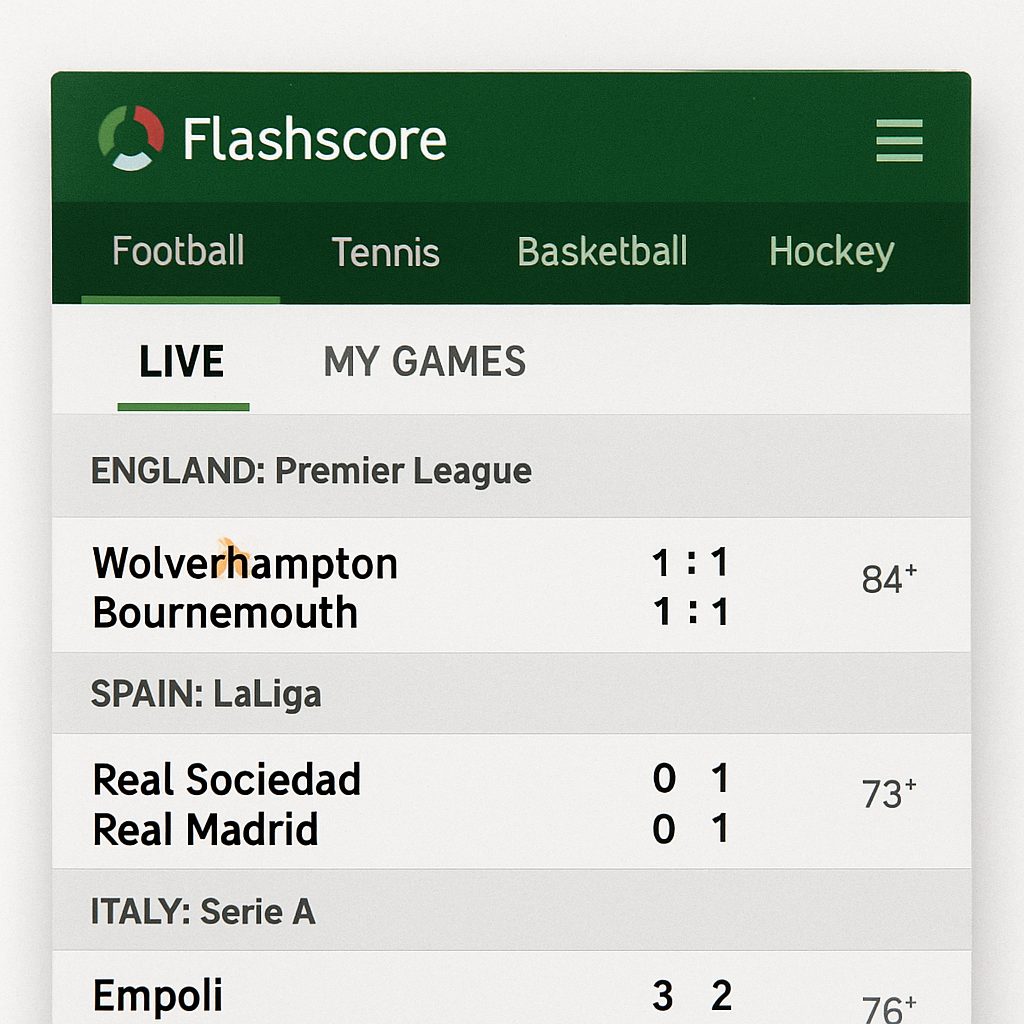The image size is (1024, 1024).
Task: Select the Football sport icon tab
Action: pos(178,253)
